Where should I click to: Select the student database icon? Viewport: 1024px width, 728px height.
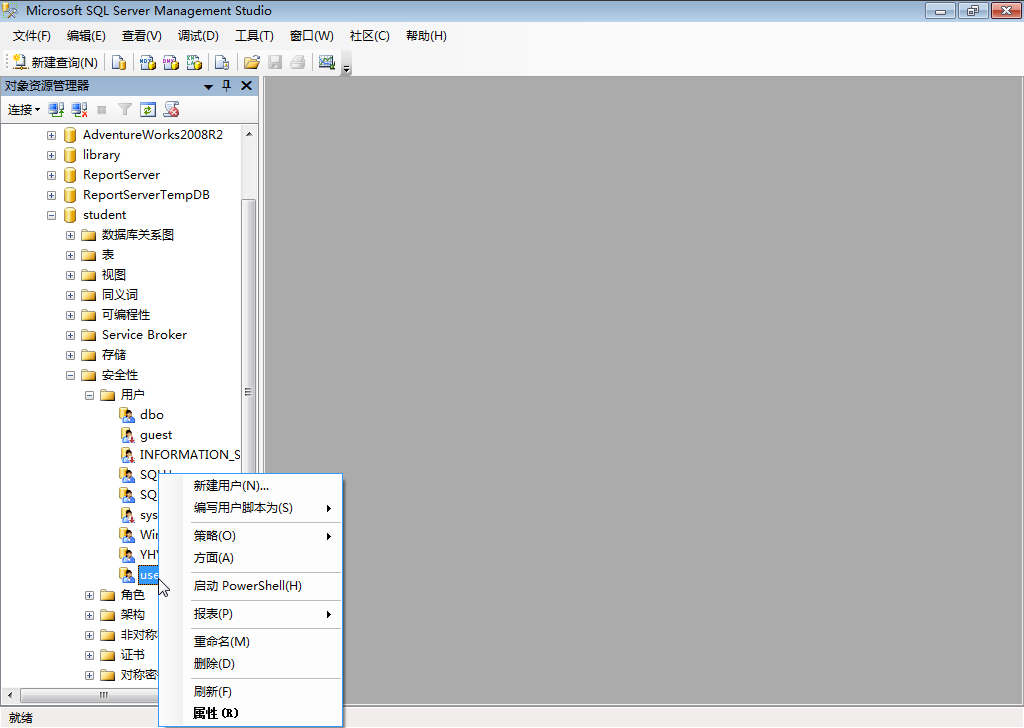click(x=70, y=215)
